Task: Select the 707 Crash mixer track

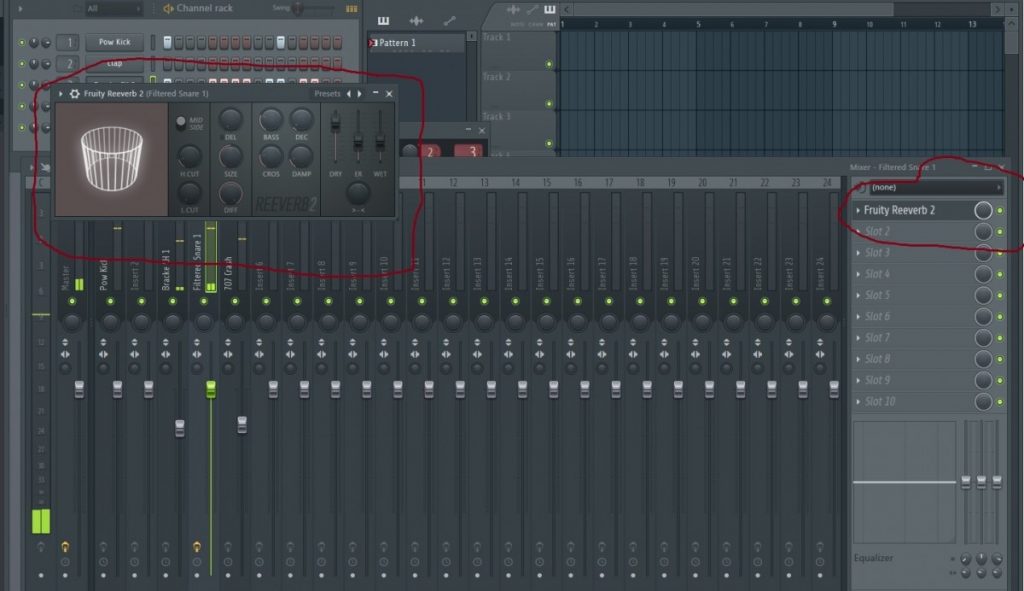Action: point(228,273)
